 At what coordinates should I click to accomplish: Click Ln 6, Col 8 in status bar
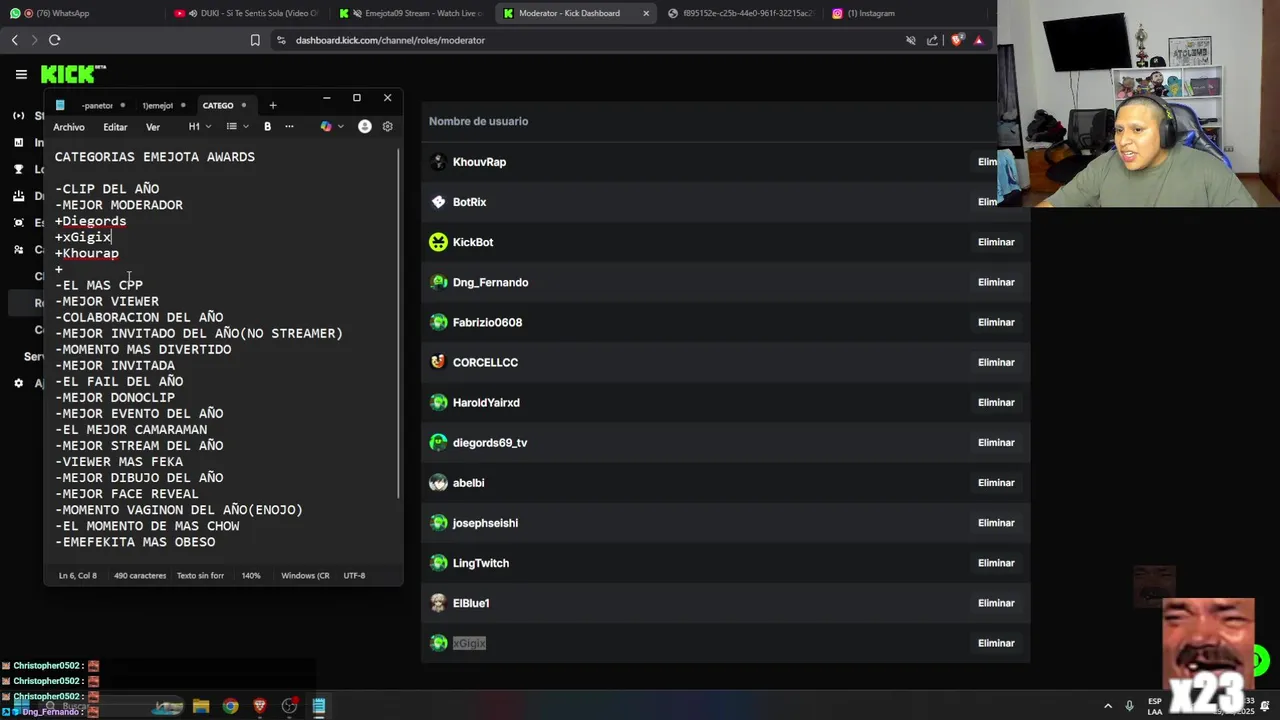point(78,576)
